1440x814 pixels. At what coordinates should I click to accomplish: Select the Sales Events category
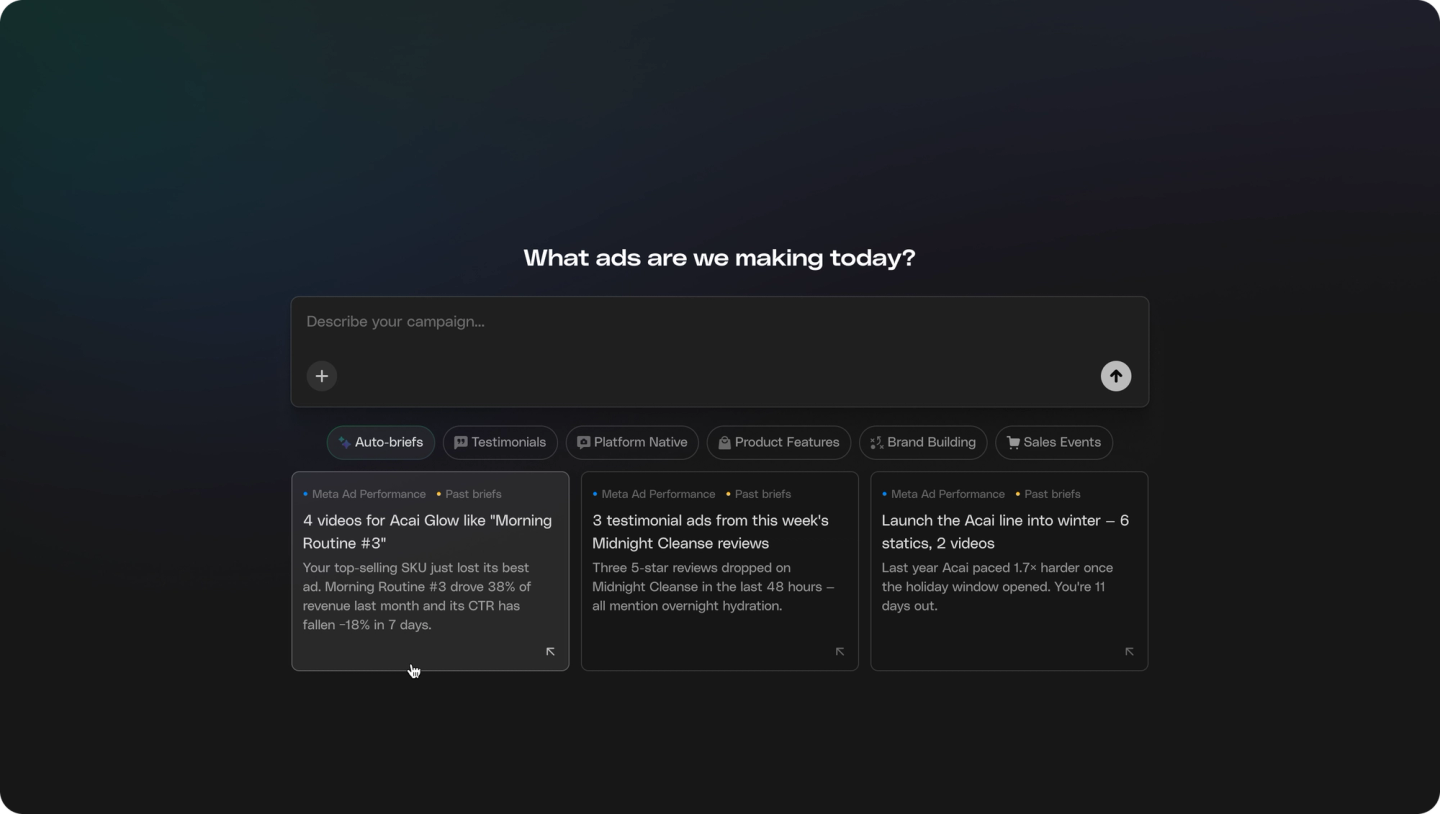pyautogui.click(x=1054, y=442)
